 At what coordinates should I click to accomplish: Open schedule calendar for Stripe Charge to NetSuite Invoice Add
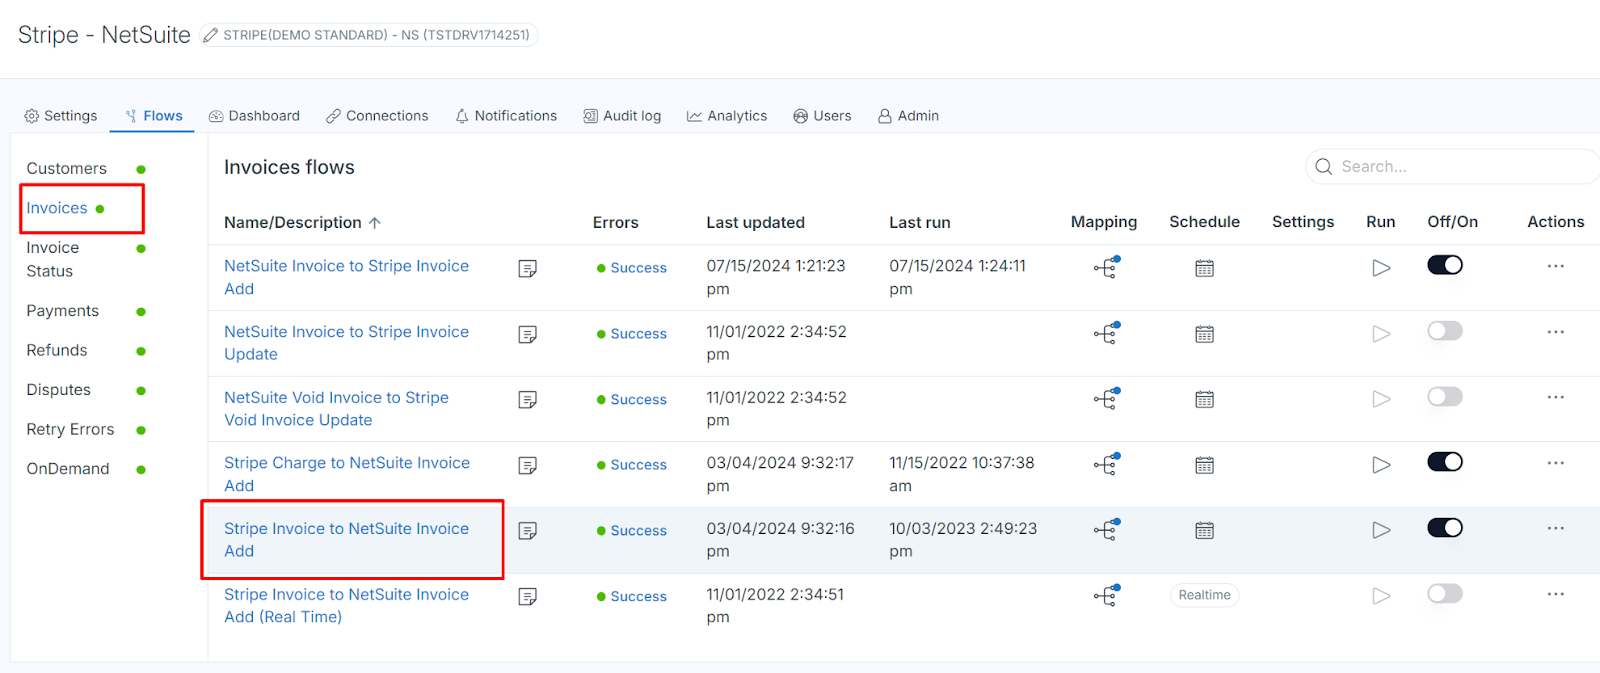pyautogui.click(x=1204, y=465)
